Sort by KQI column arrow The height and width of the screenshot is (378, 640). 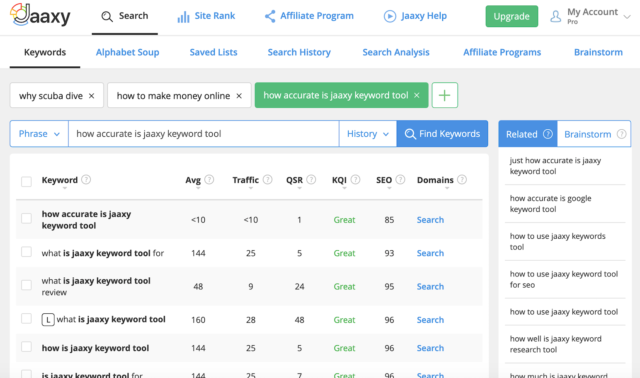[344, 188]
